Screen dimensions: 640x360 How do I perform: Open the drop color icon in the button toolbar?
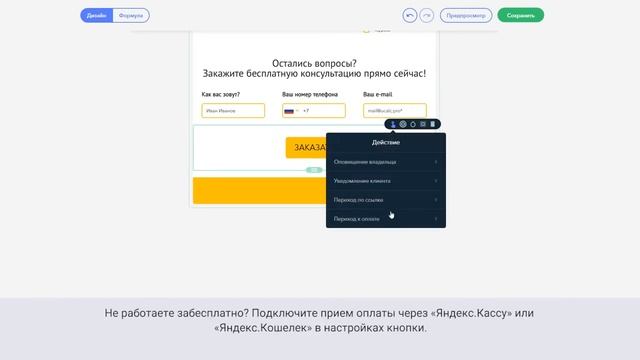tap(413, 124)
